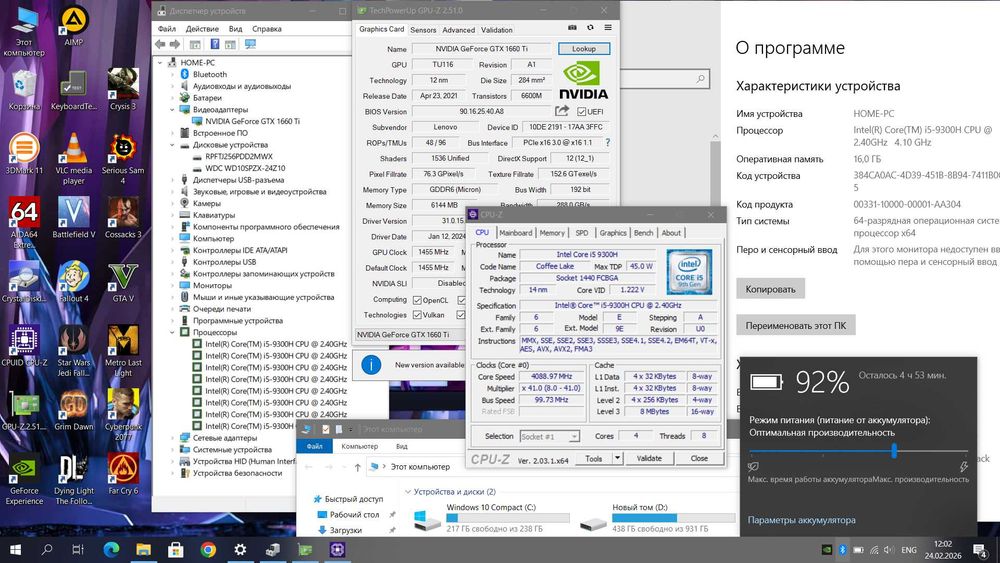Click the Close button in CPU-Z

pyautogui.click(x=699, y=458)
